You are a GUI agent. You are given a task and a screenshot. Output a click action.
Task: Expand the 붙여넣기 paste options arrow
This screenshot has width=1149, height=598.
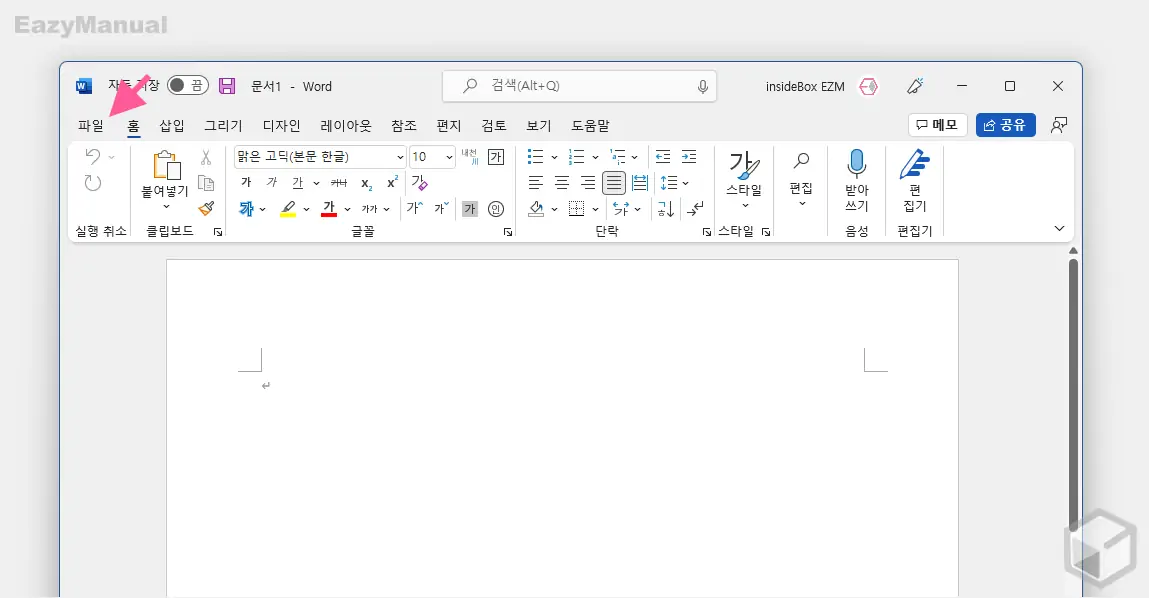pyautogui.click(x=166, y=207)
